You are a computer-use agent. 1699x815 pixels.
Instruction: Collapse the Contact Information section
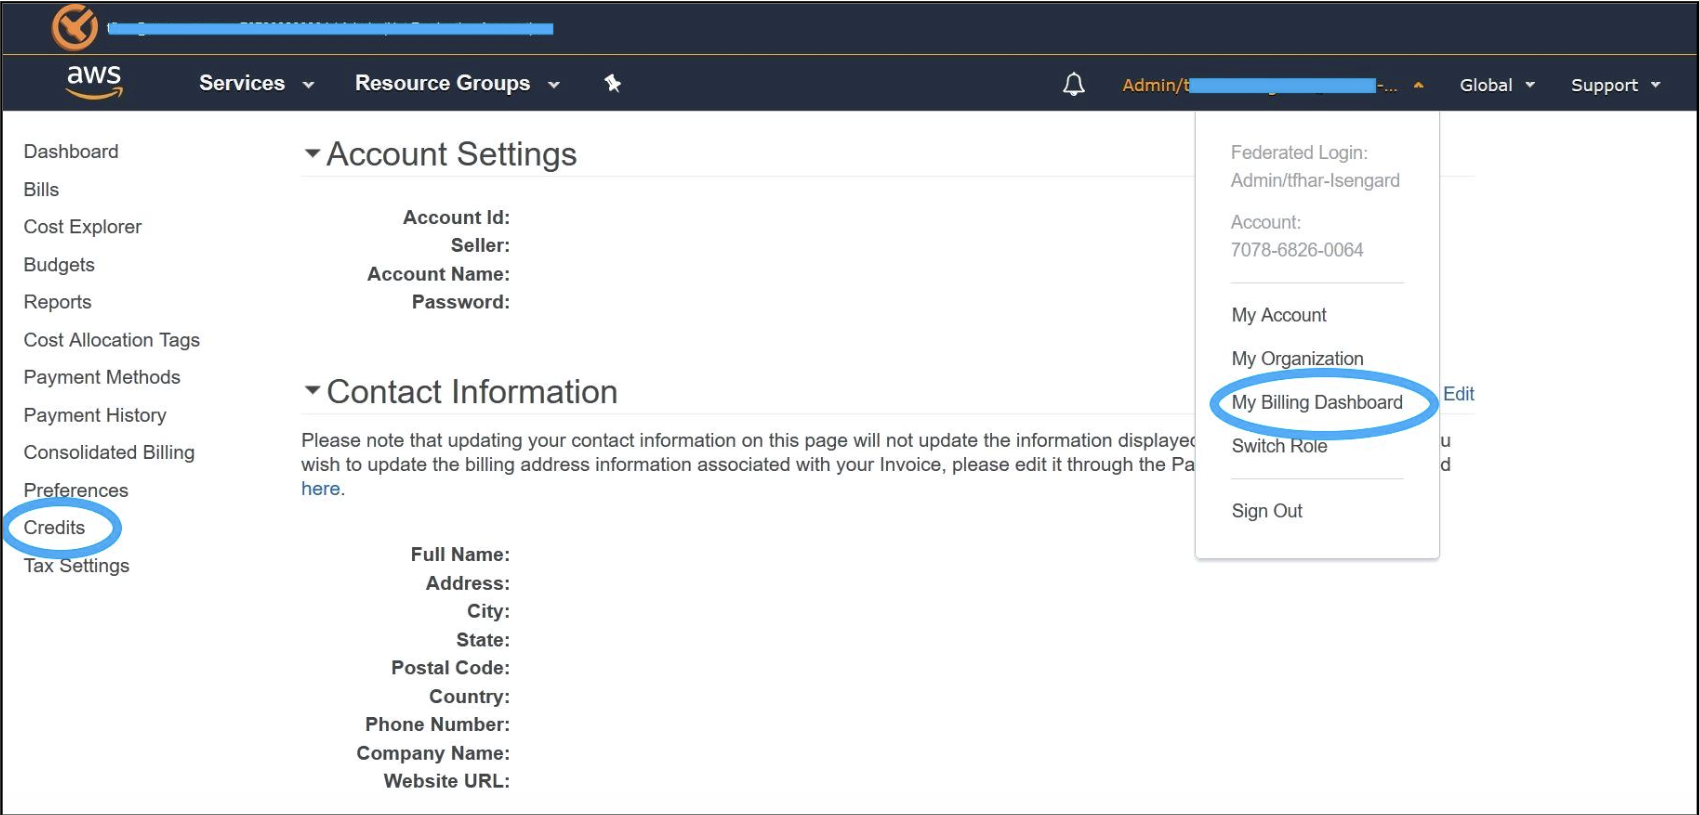pos(312,391)
